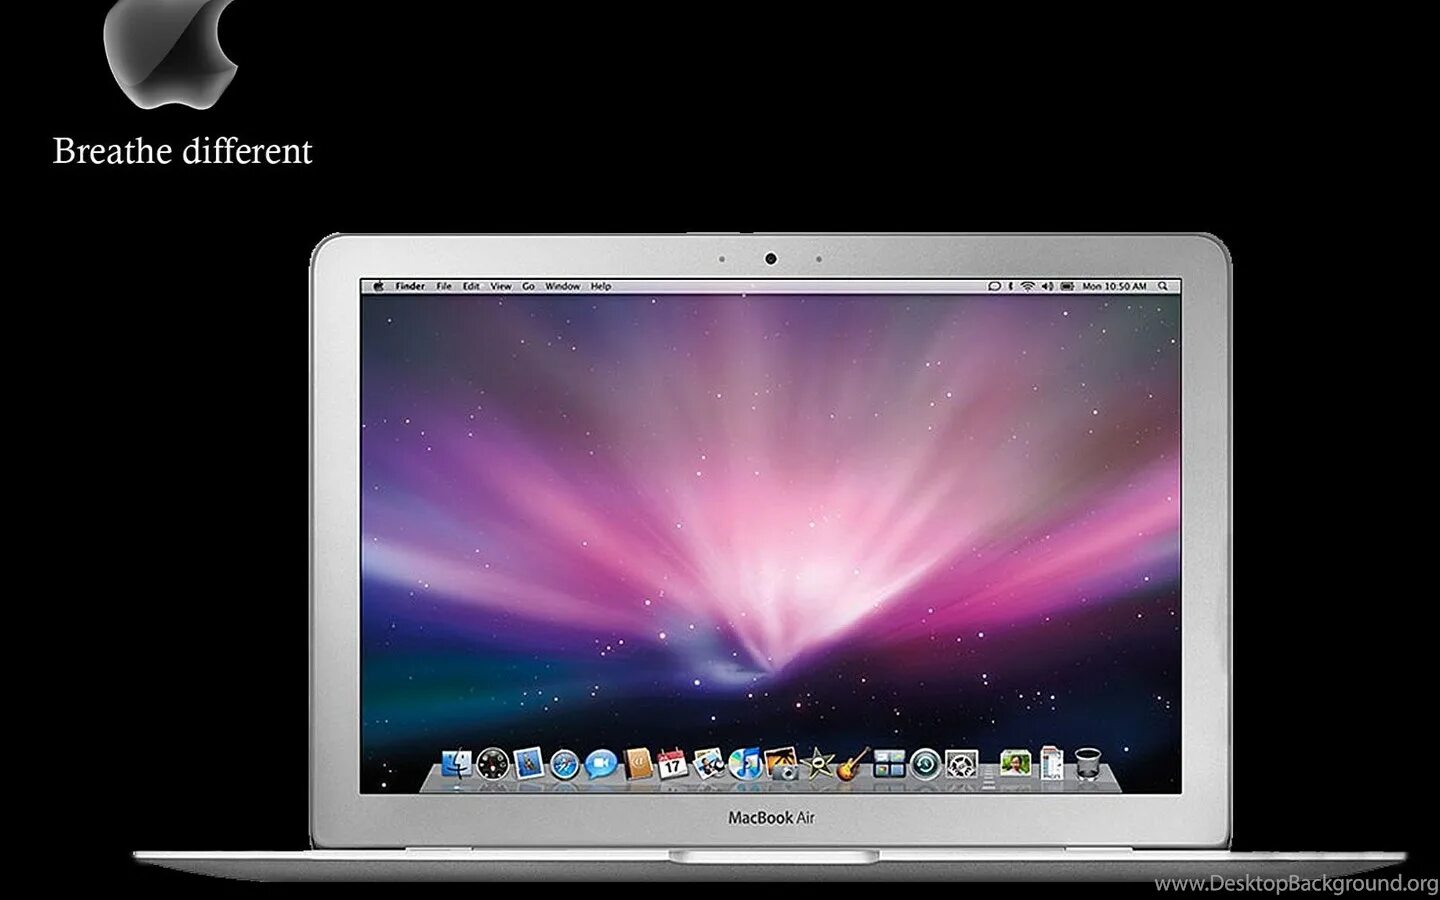Open the Apple menu in menu bar
The height and width of the screenshot is (900, 1440).
click(378, 286)
